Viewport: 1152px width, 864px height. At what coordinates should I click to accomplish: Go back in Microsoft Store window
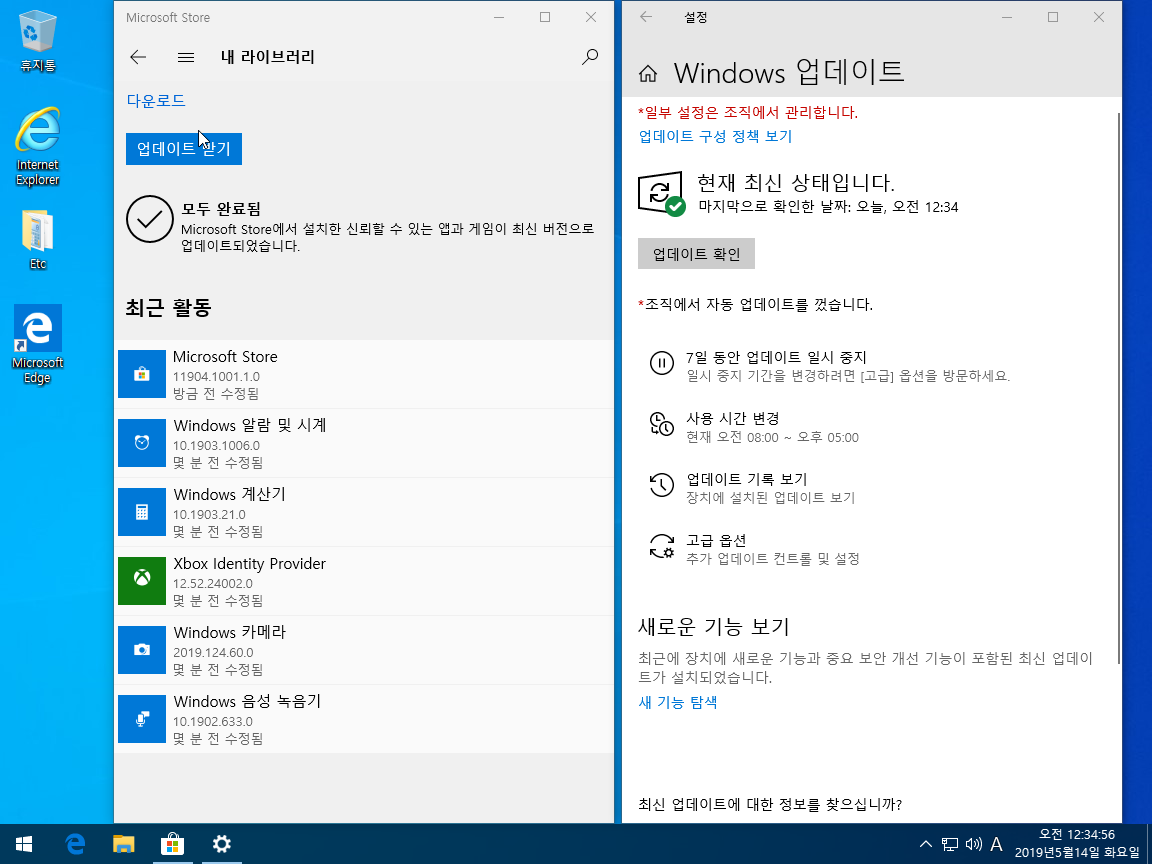pos(138,57)
